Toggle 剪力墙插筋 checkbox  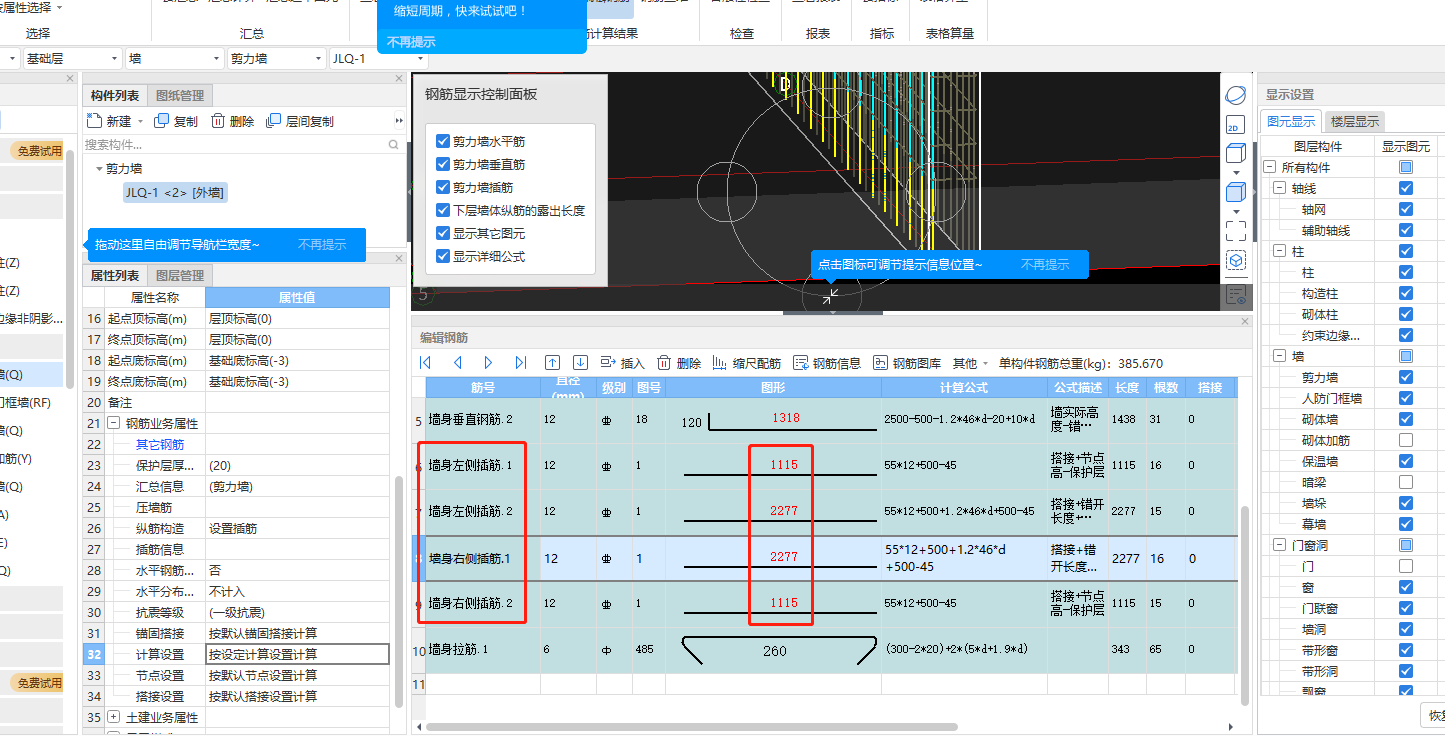point(443,187)
